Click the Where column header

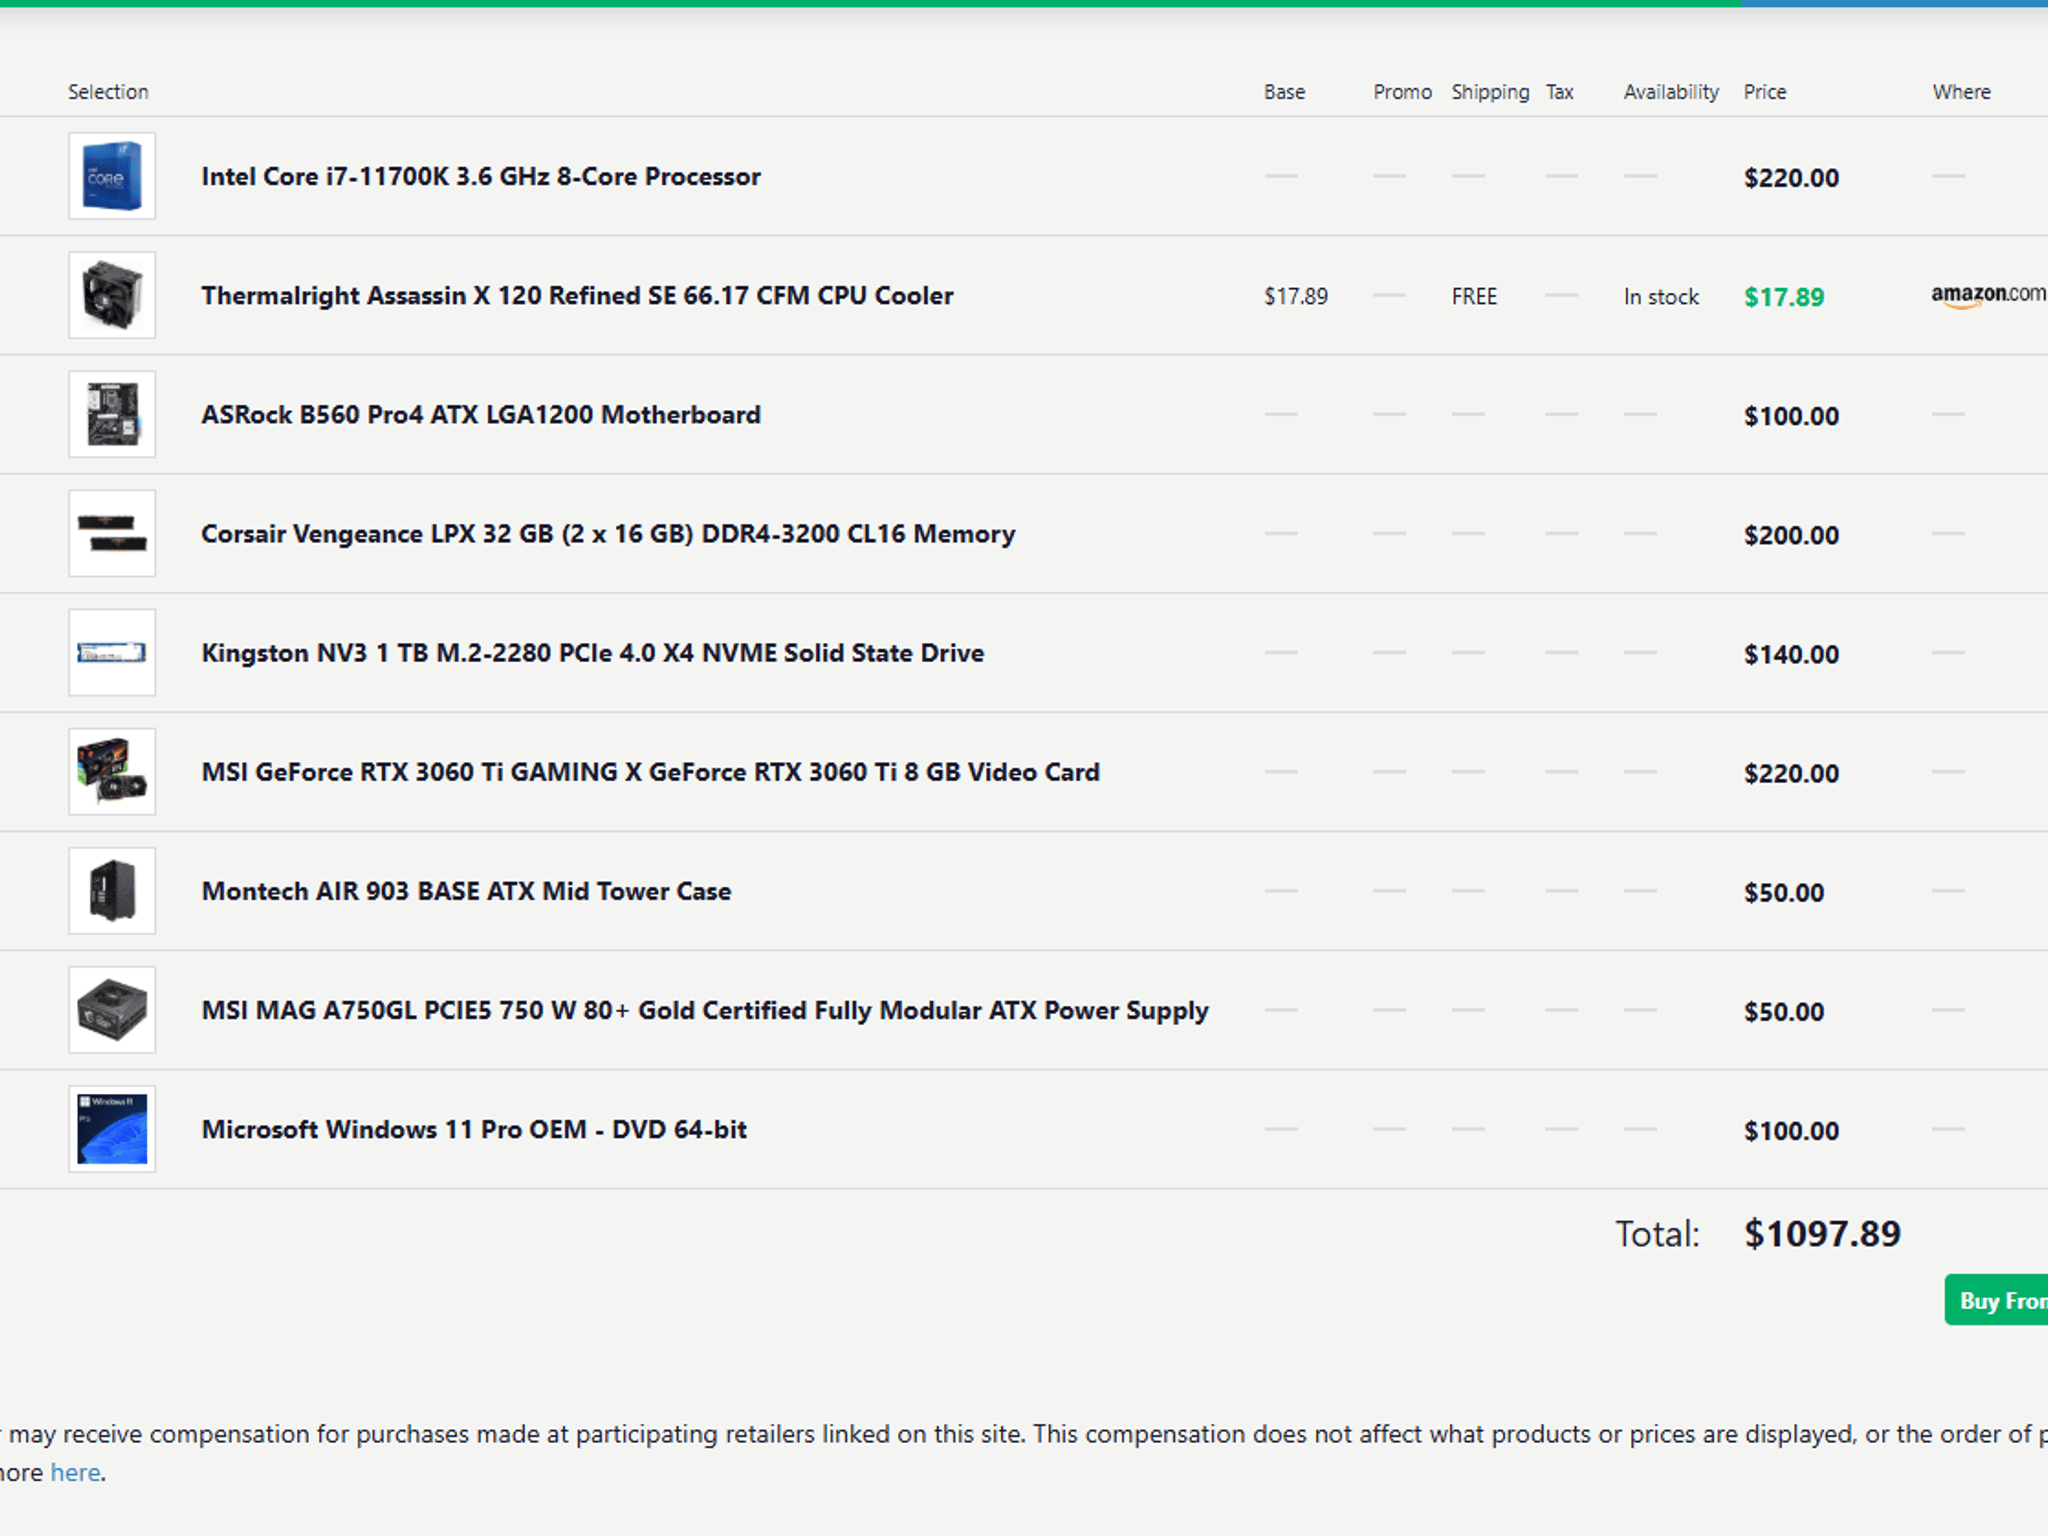[x=1961, y=92]
